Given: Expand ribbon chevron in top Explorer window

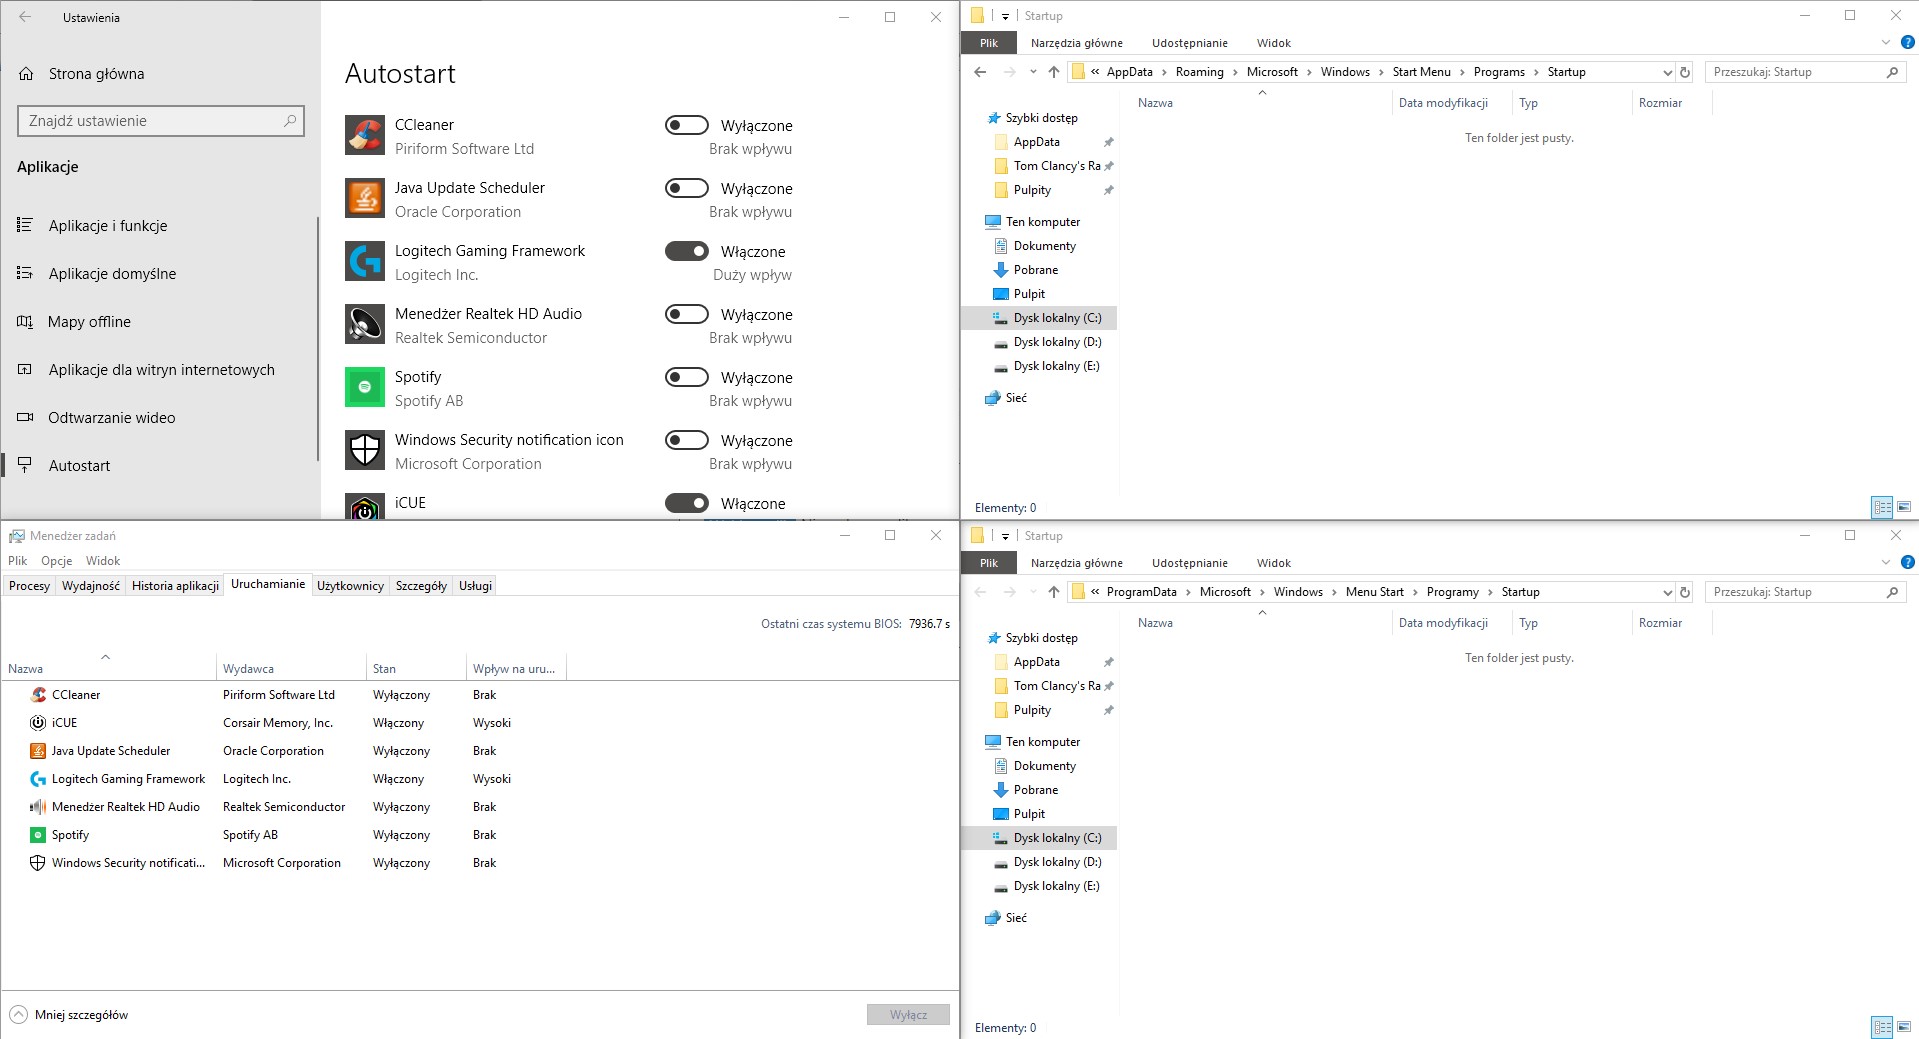Looking at the screenshot, I should (1886, 42).
